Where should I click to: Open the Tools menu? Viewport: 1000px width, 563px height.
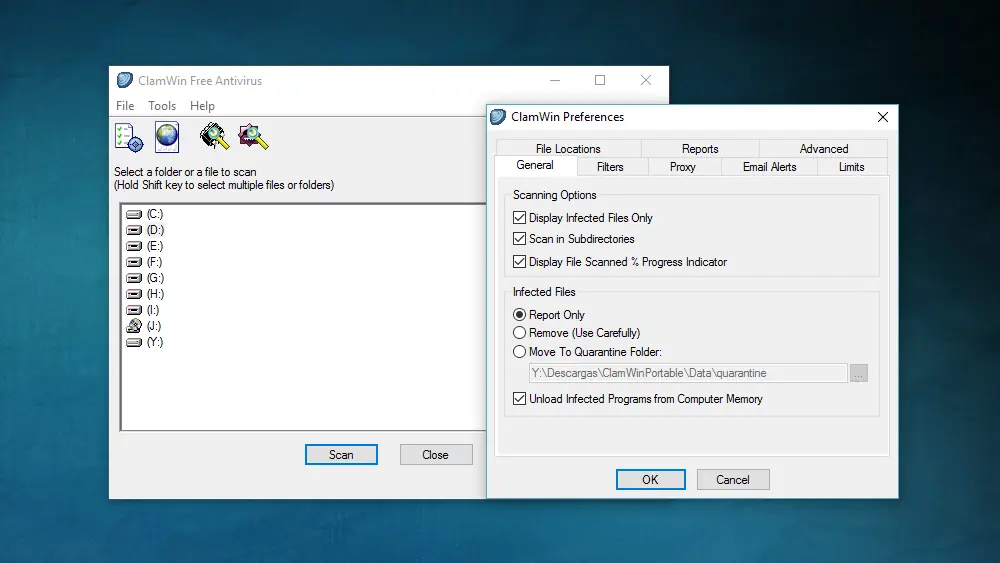(162, 106)
